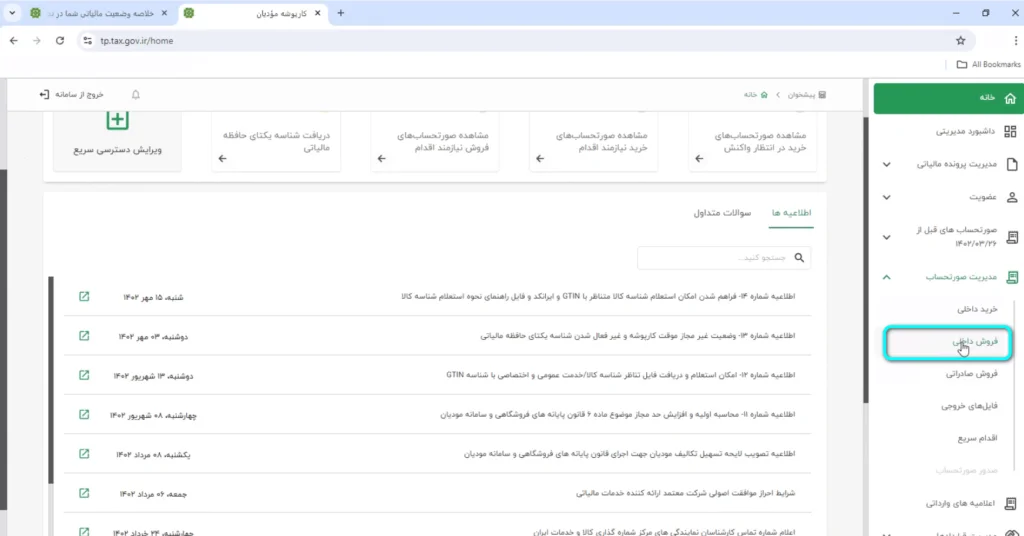Screen dimensions: 1024x536
Task: Click the green plus icon for ویرایش دسترسی سریع
Action: coord(117,120)
